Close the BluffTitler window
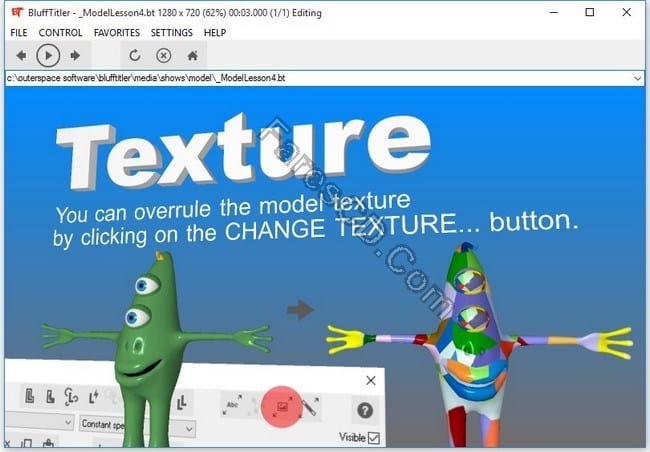Image resolution: width=650 pixels, height=452 pixels. click(626, 12)
